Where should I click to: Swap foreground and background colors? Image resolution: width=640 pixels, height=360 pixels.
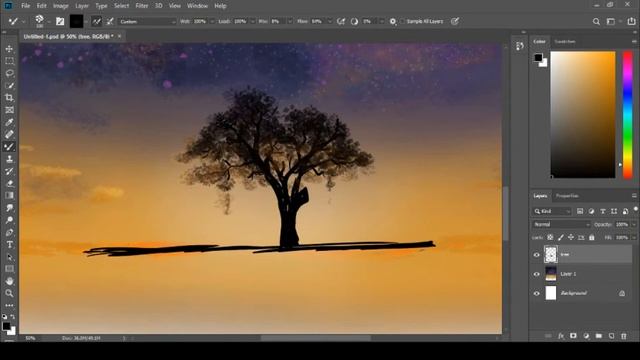[13, 316]
